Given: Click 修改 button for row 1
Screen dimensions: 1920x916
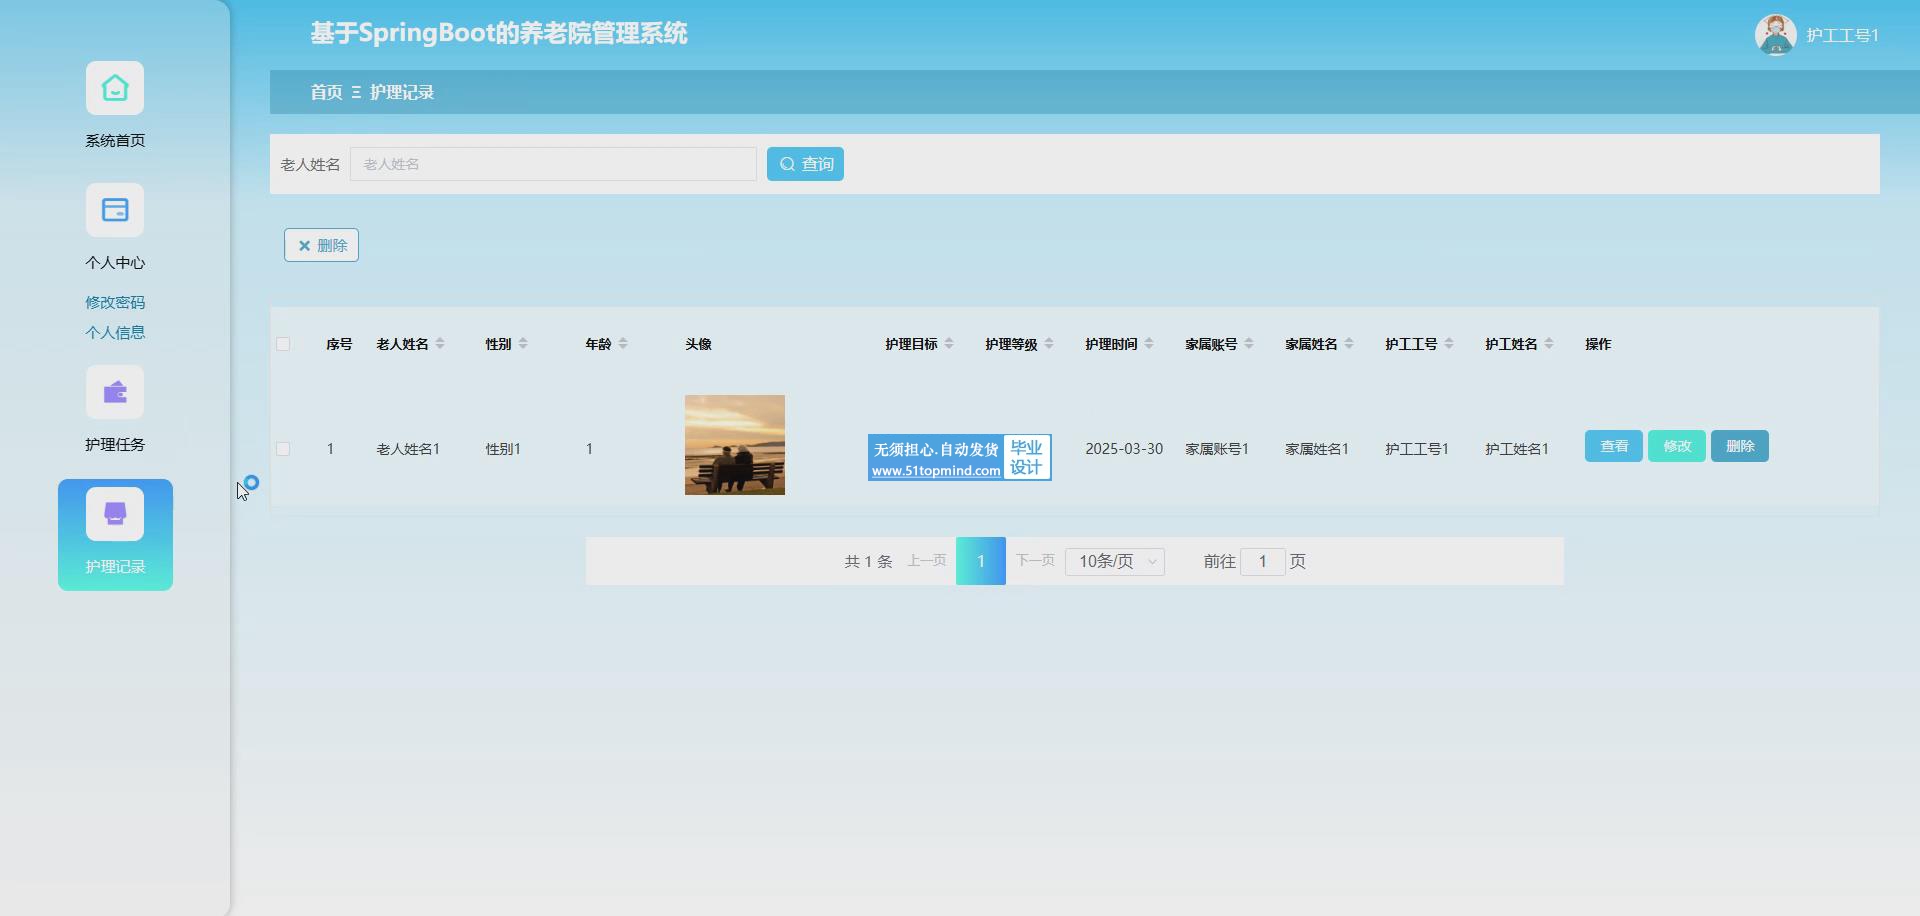Looking at the screenshot, I should (1676, 446).
